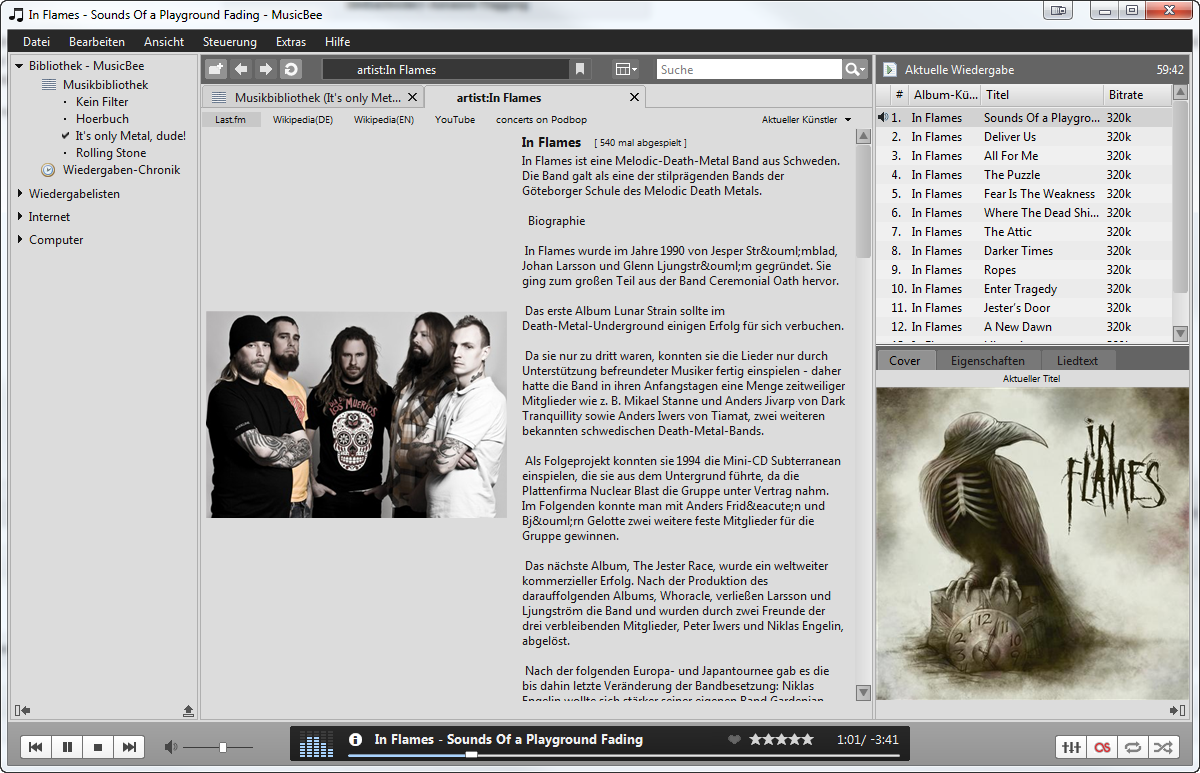Stop playback
Viewport: 1200px width, 773px height.
pyautogui.click(x=98, y=747)
